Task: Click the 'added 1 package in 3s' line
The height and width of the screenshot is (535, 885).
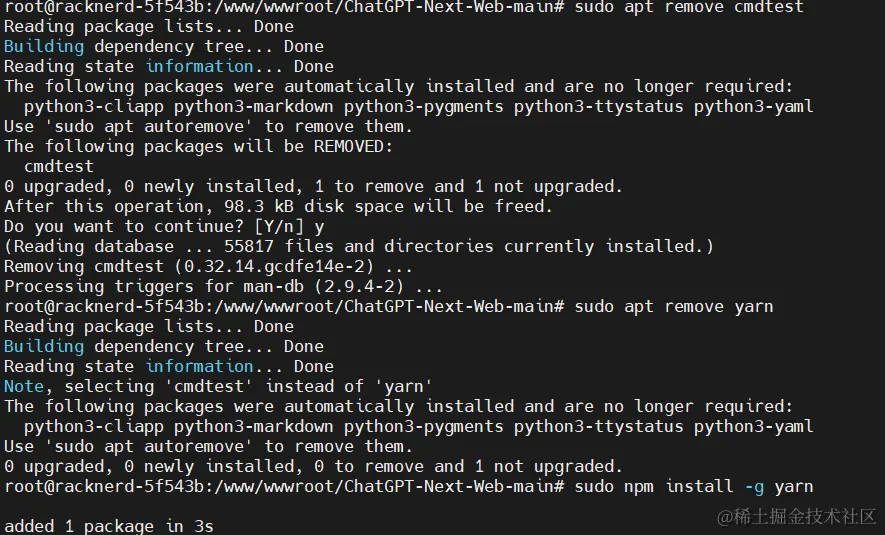Action: click(x=108, y=526)
